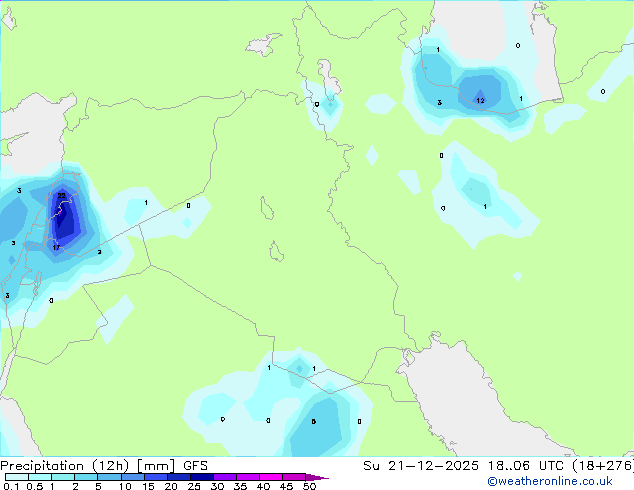Click the dark navy swatch between 25 and 30
The image size is (634, 490).
pos(201,477)
